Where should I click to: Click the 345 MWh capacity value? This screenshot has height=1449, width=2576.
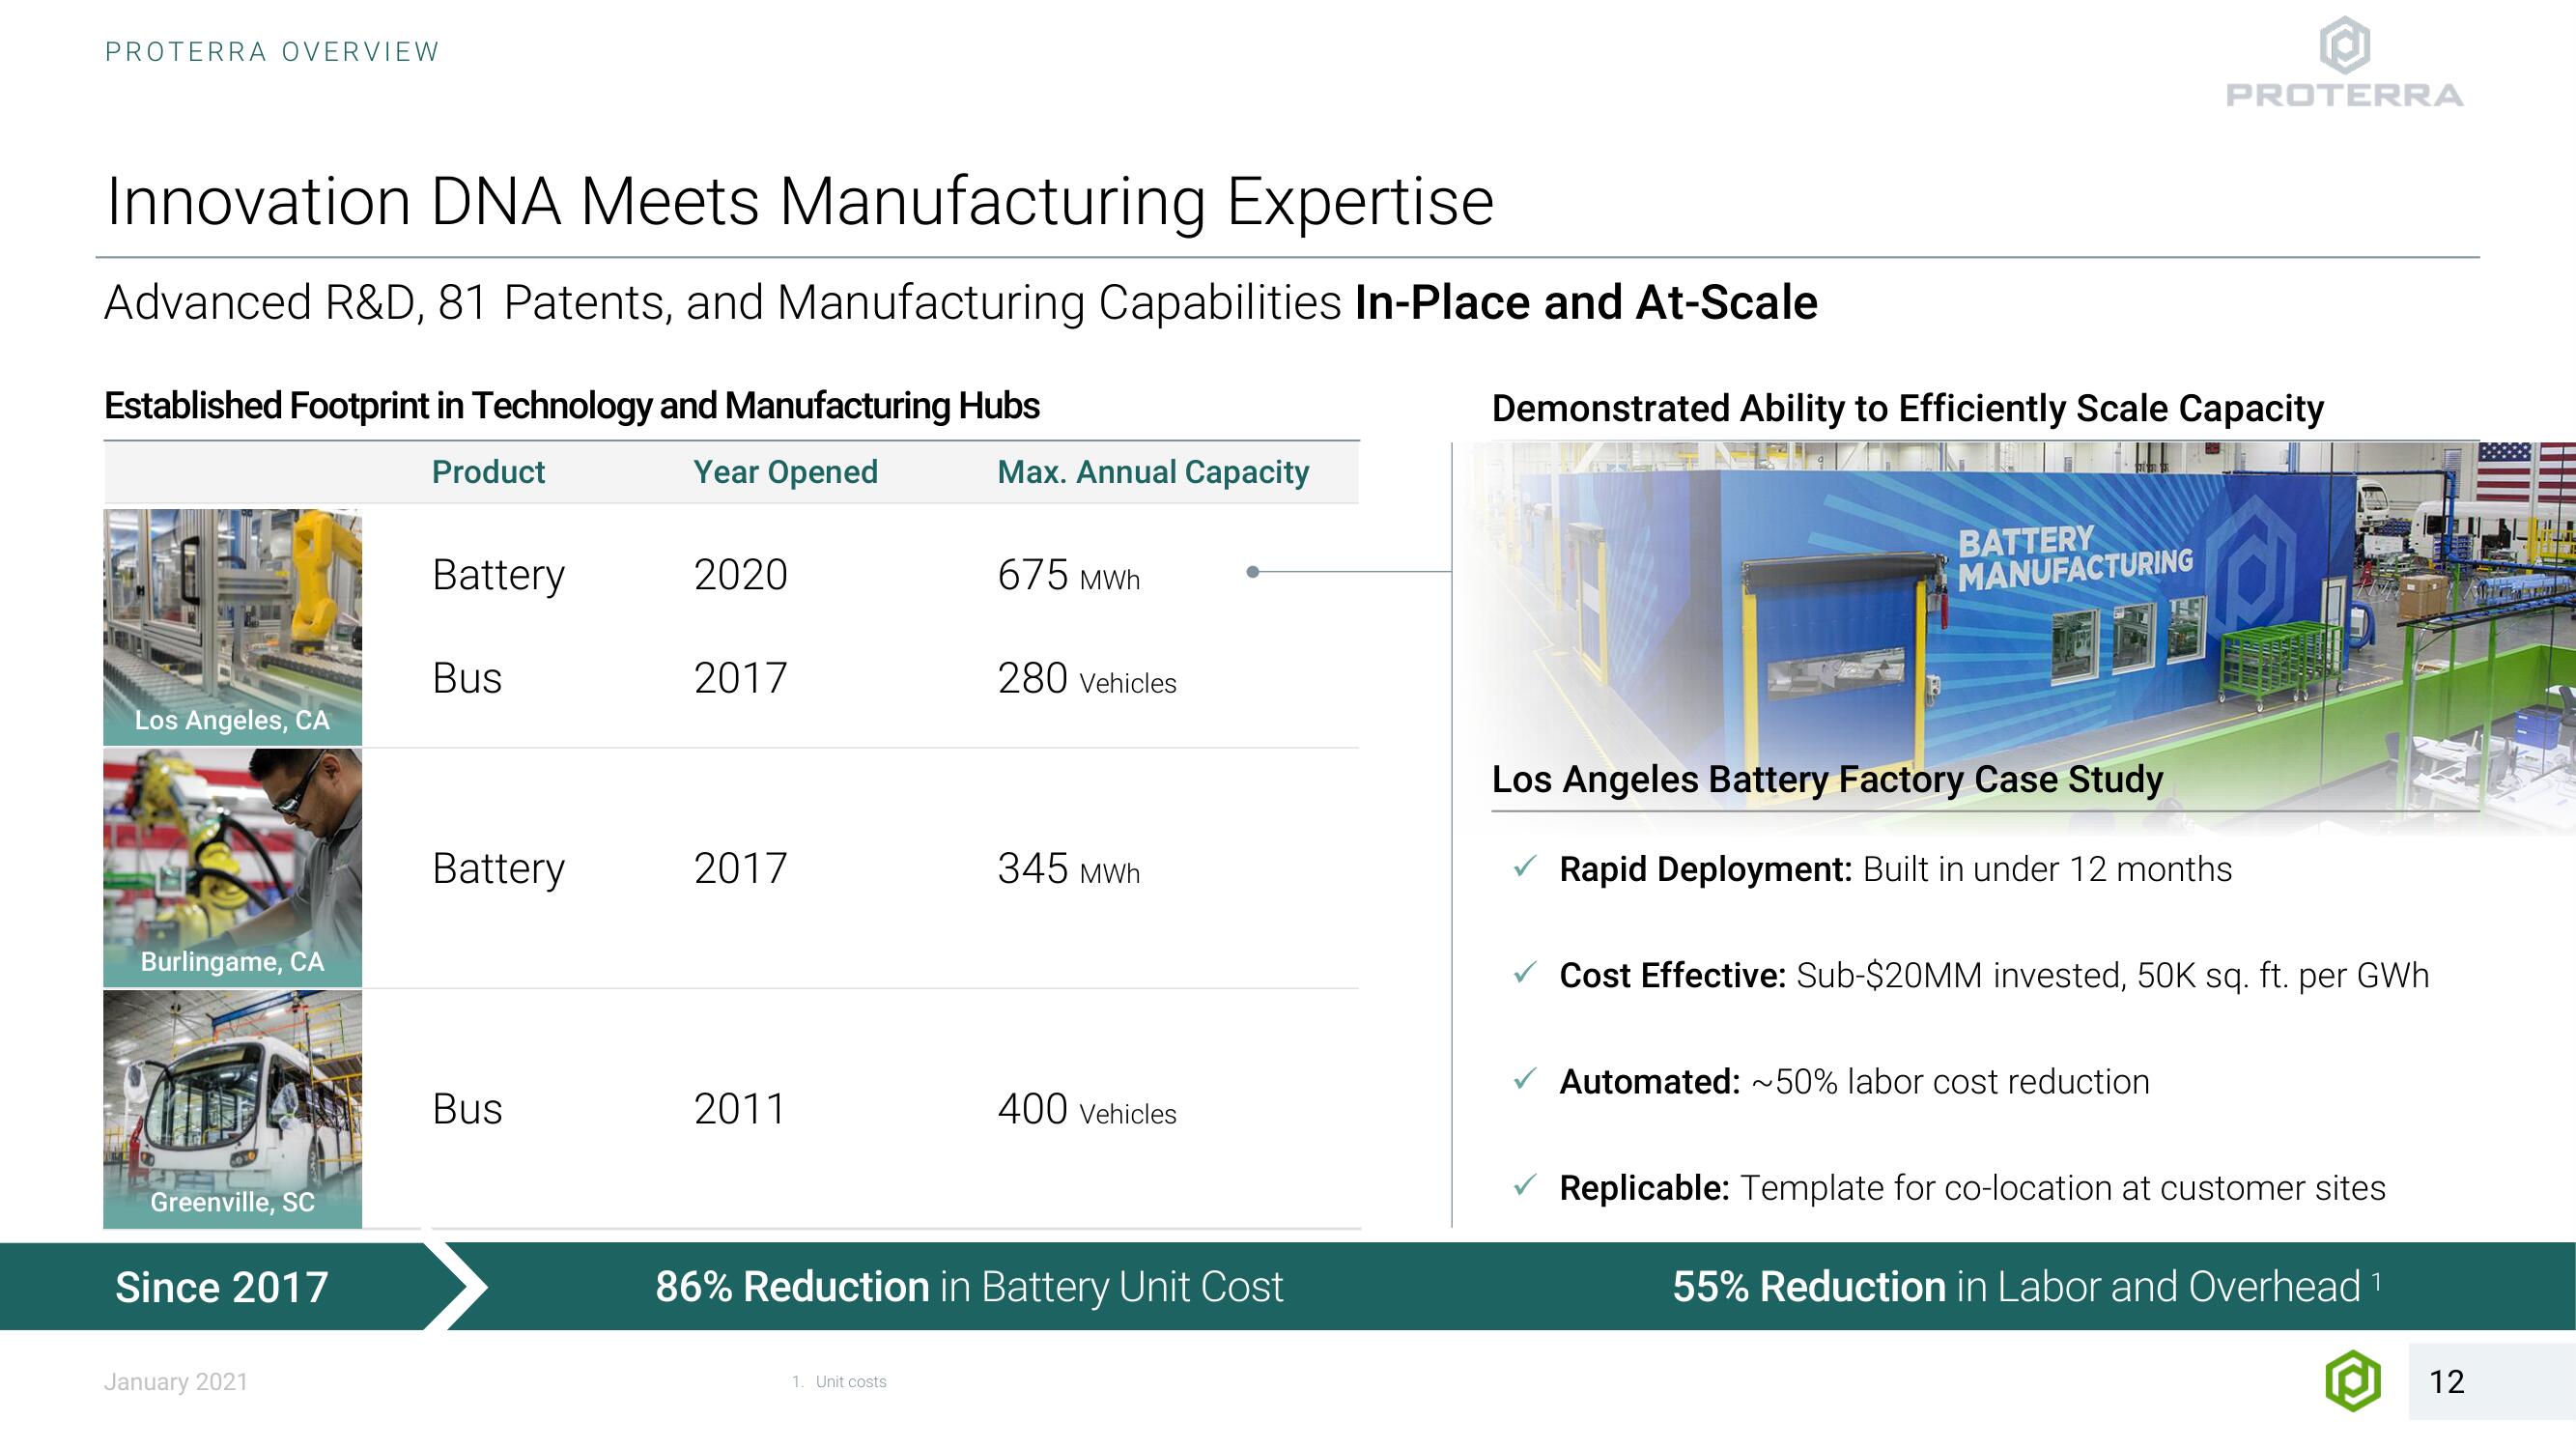pos(1069,869)
